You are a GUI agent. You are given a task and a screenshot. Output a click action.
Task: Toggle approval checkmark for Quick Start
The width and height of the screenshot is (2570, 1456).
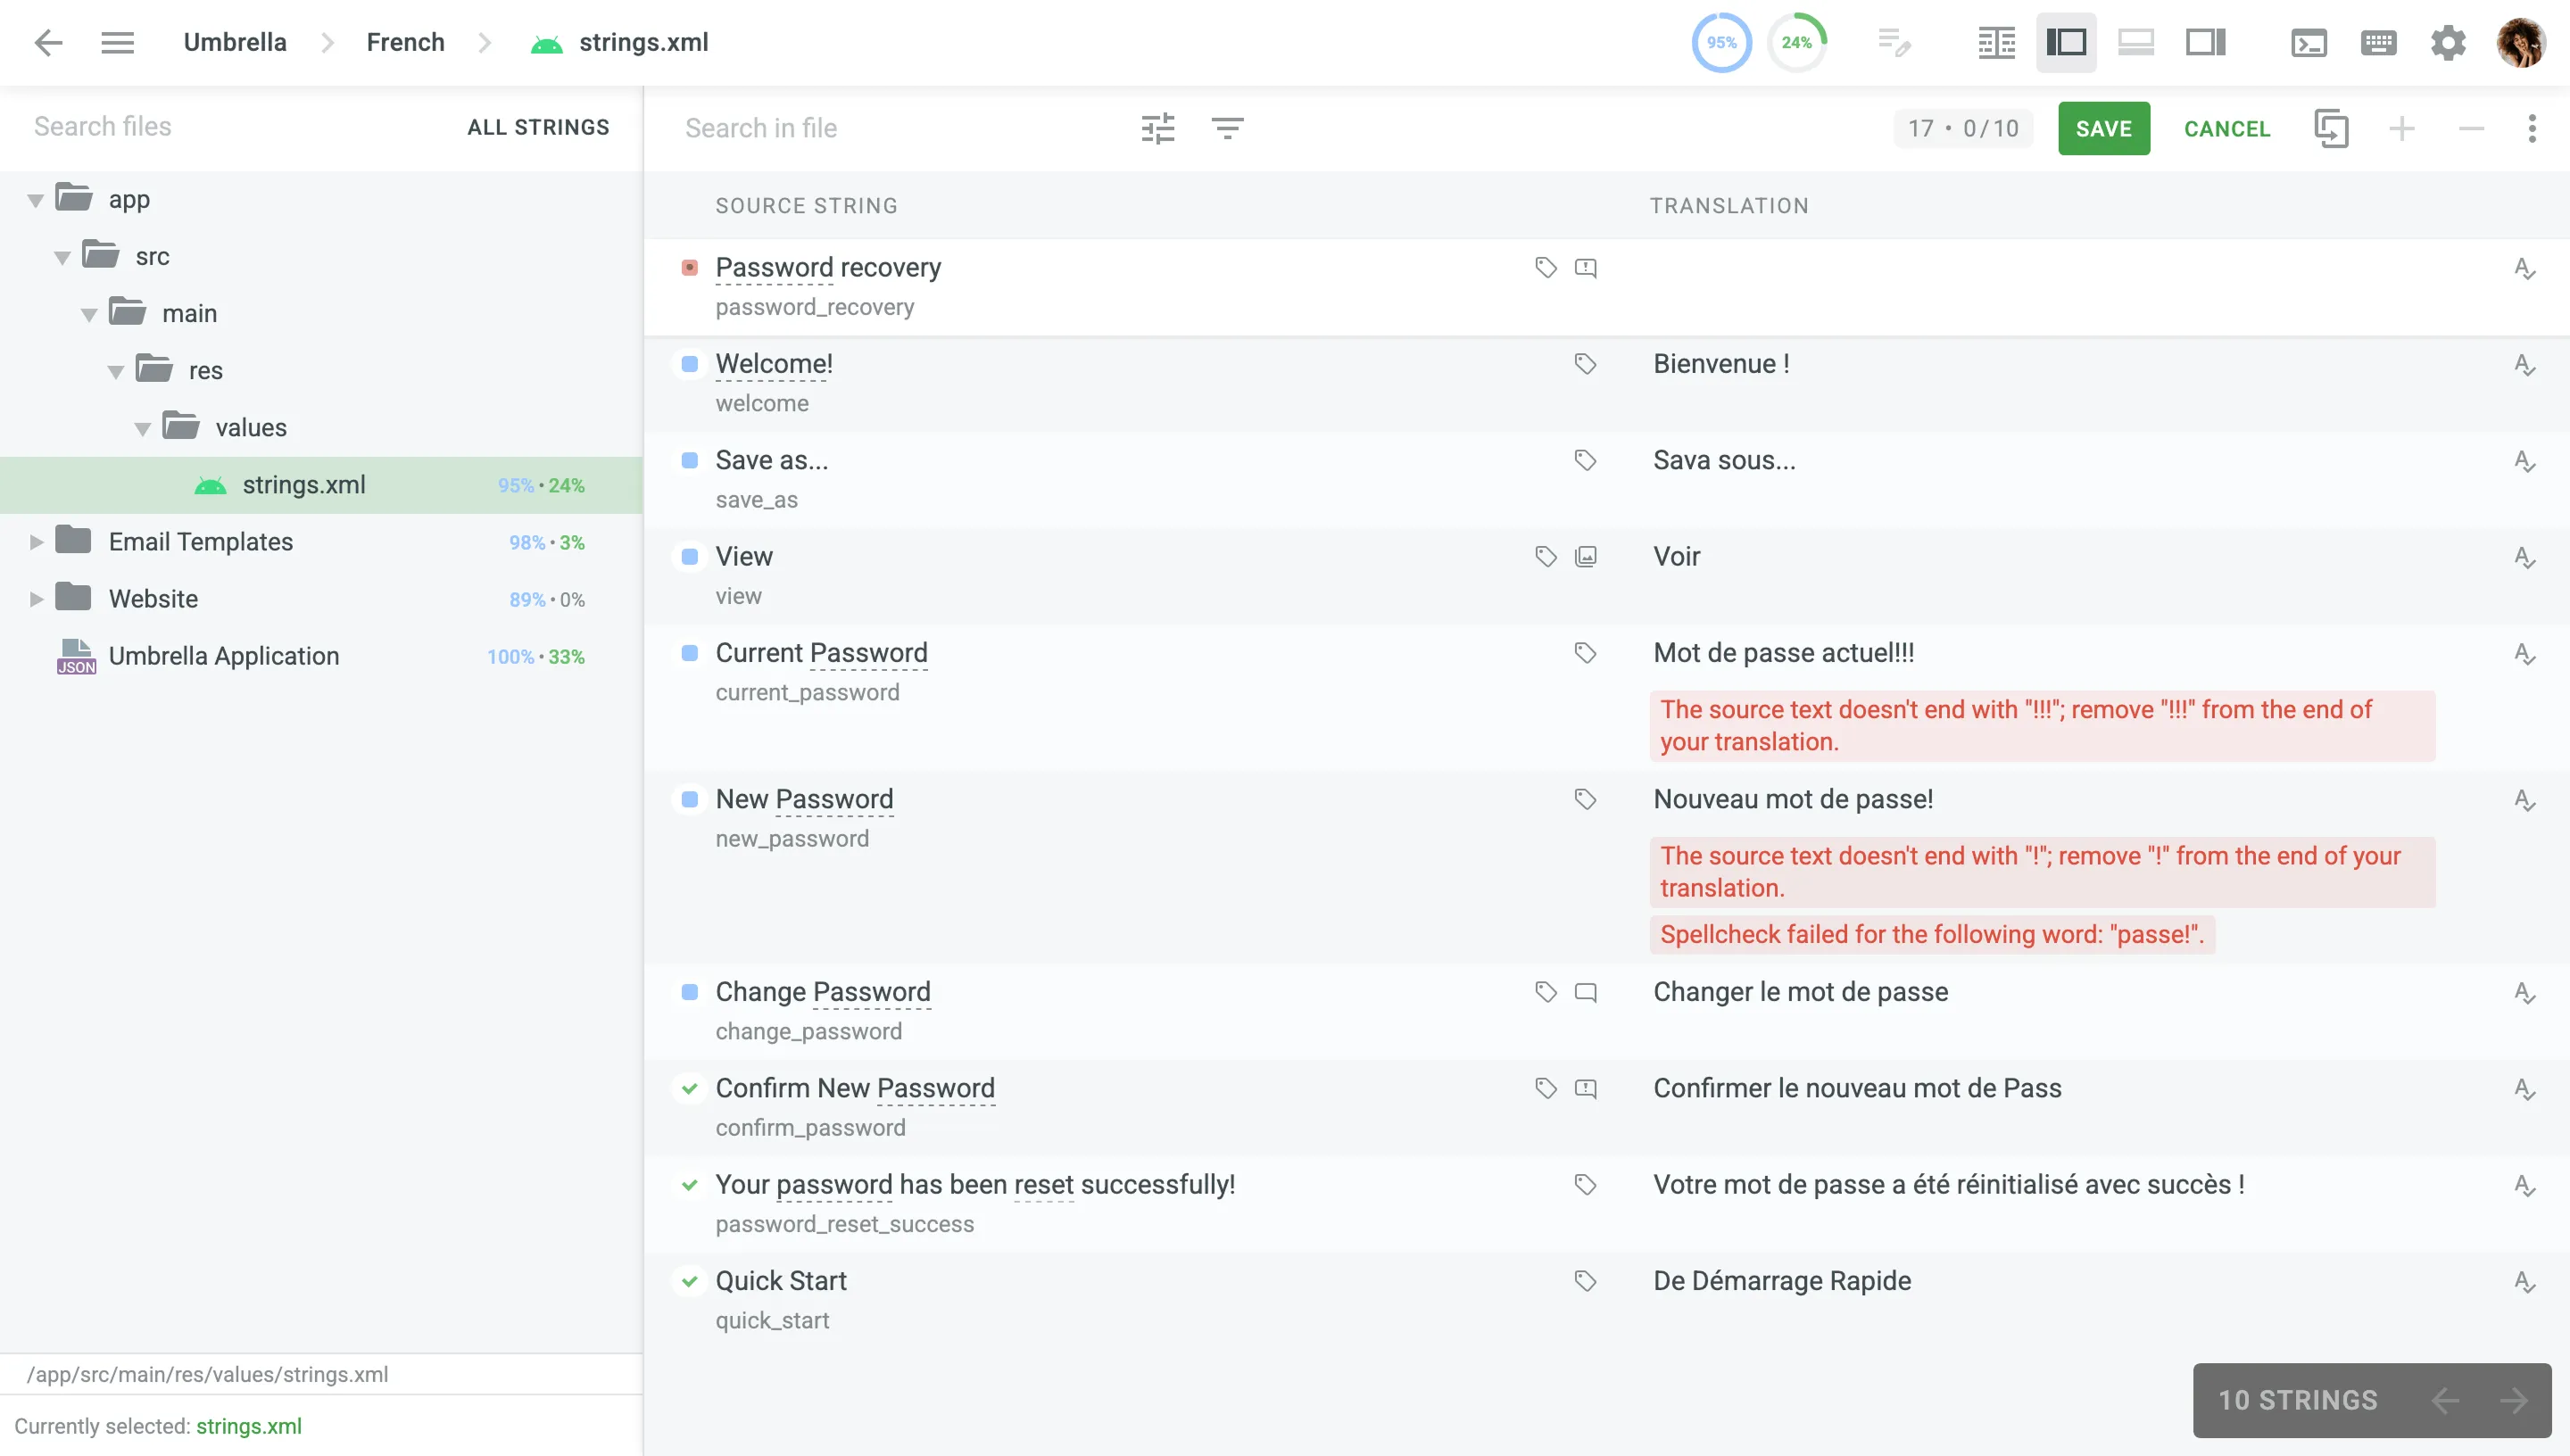coord(689,1281)
